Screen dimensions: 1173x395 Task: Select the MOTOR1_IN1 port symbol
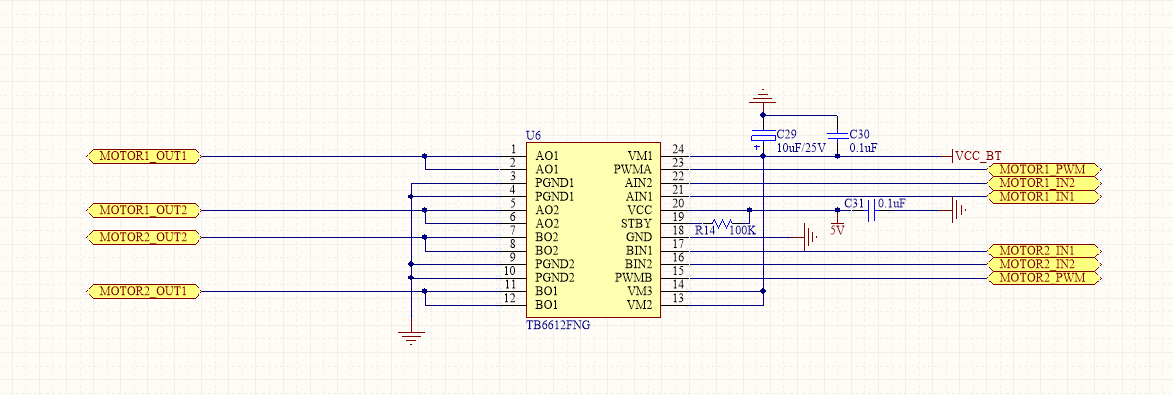(x=1044, y=197)
